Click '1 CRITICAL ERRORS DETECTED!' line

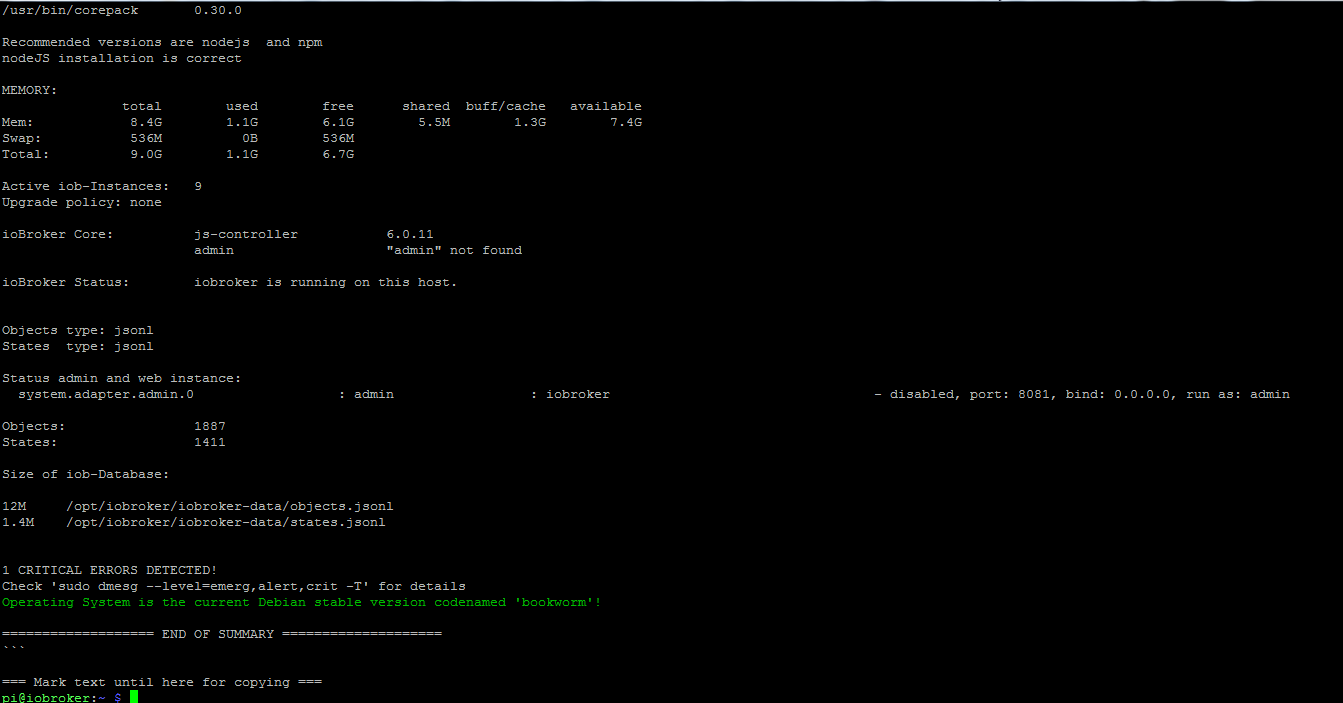[110, 570]
